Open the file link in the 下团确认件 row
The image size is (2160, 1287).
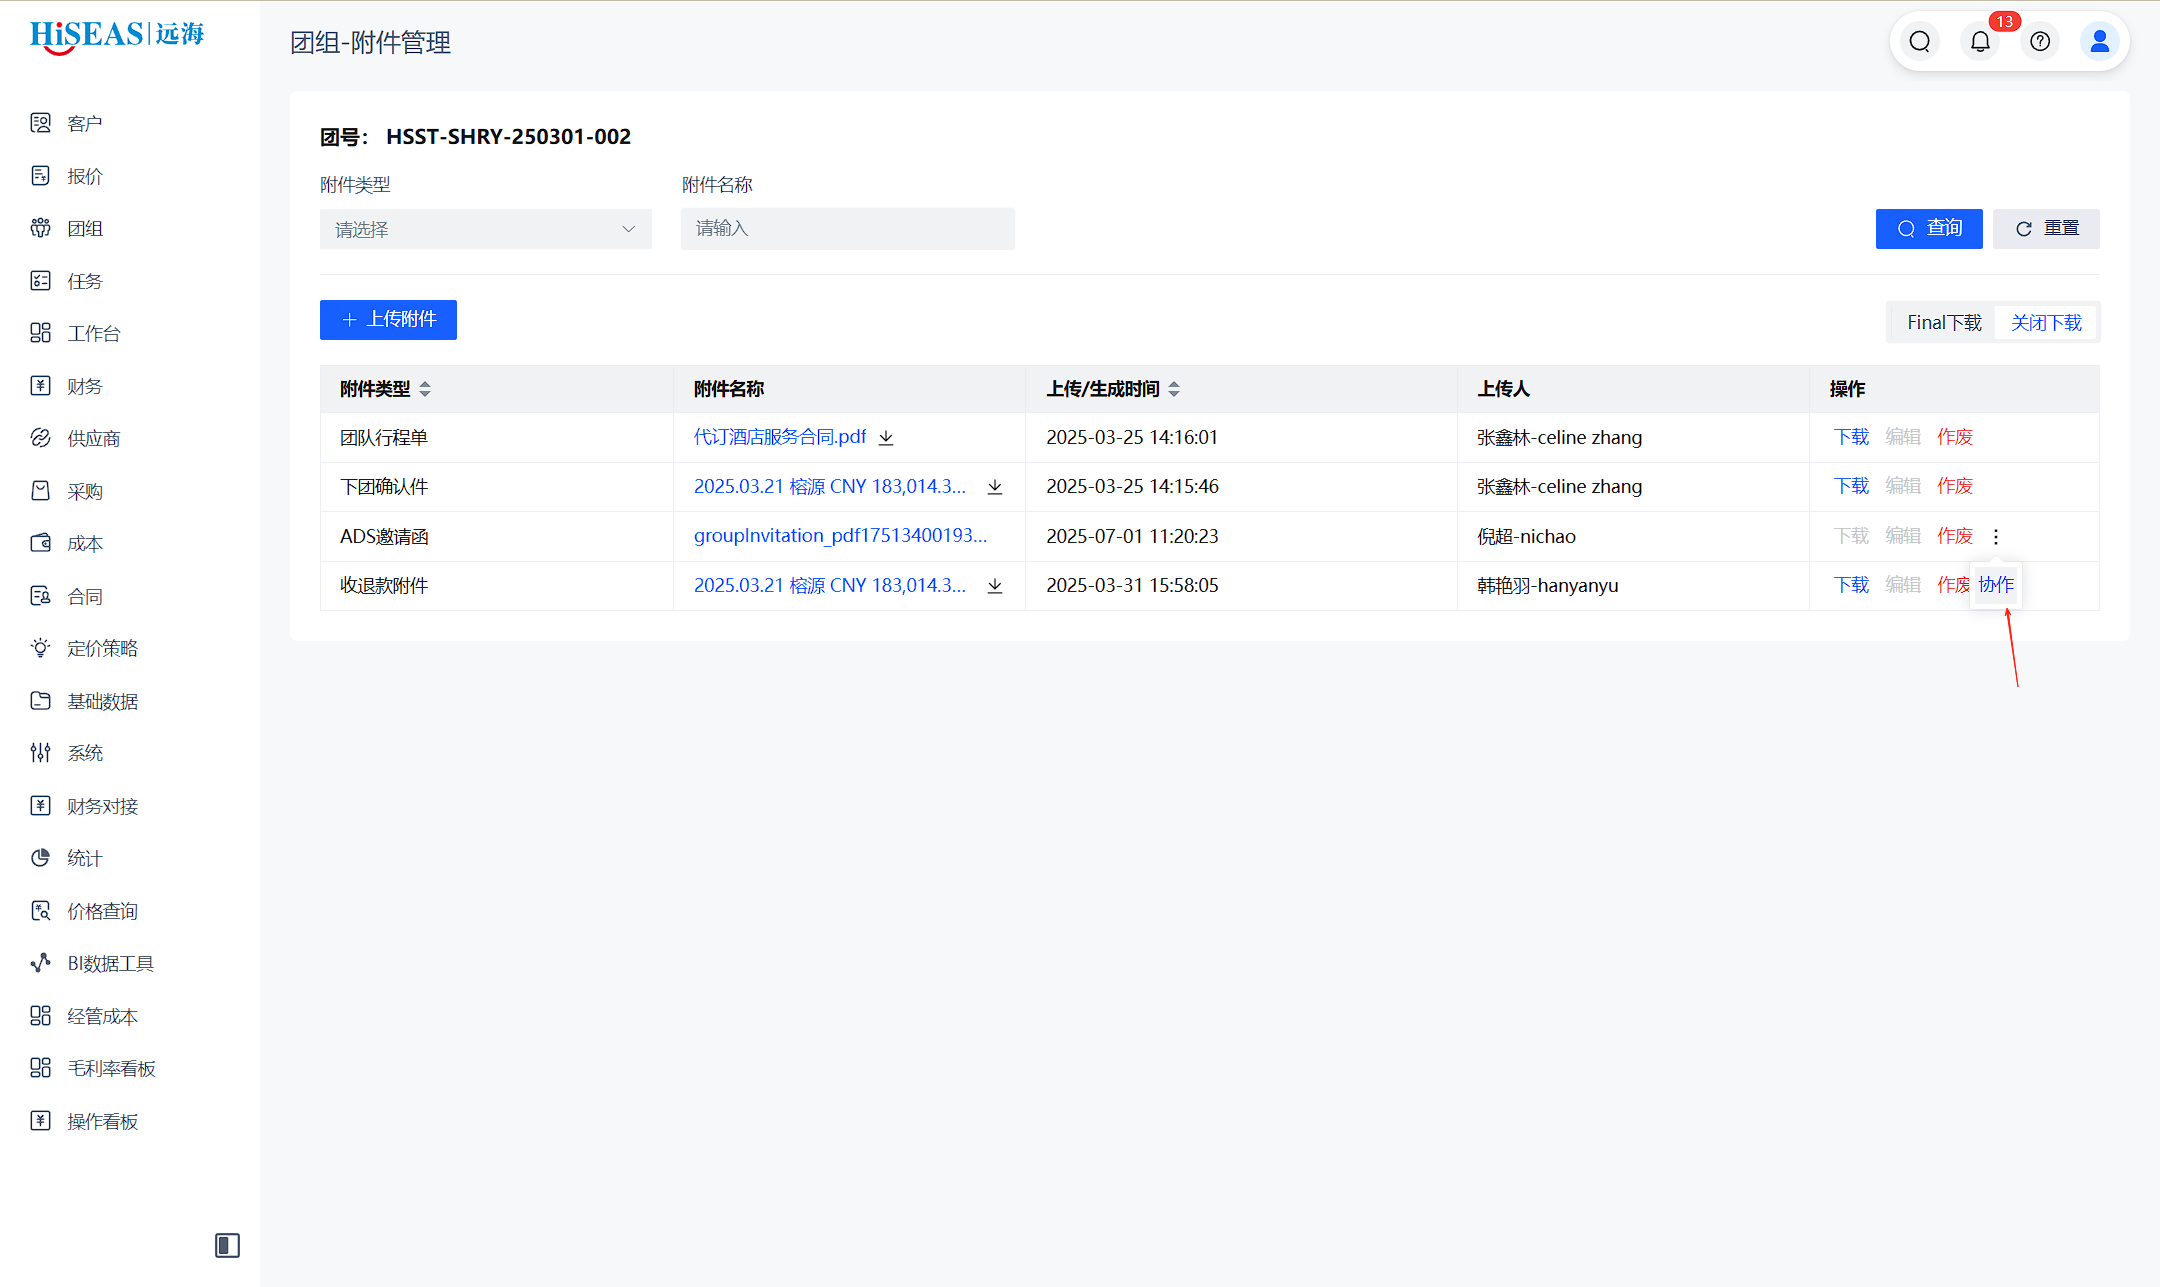[830, 486]
